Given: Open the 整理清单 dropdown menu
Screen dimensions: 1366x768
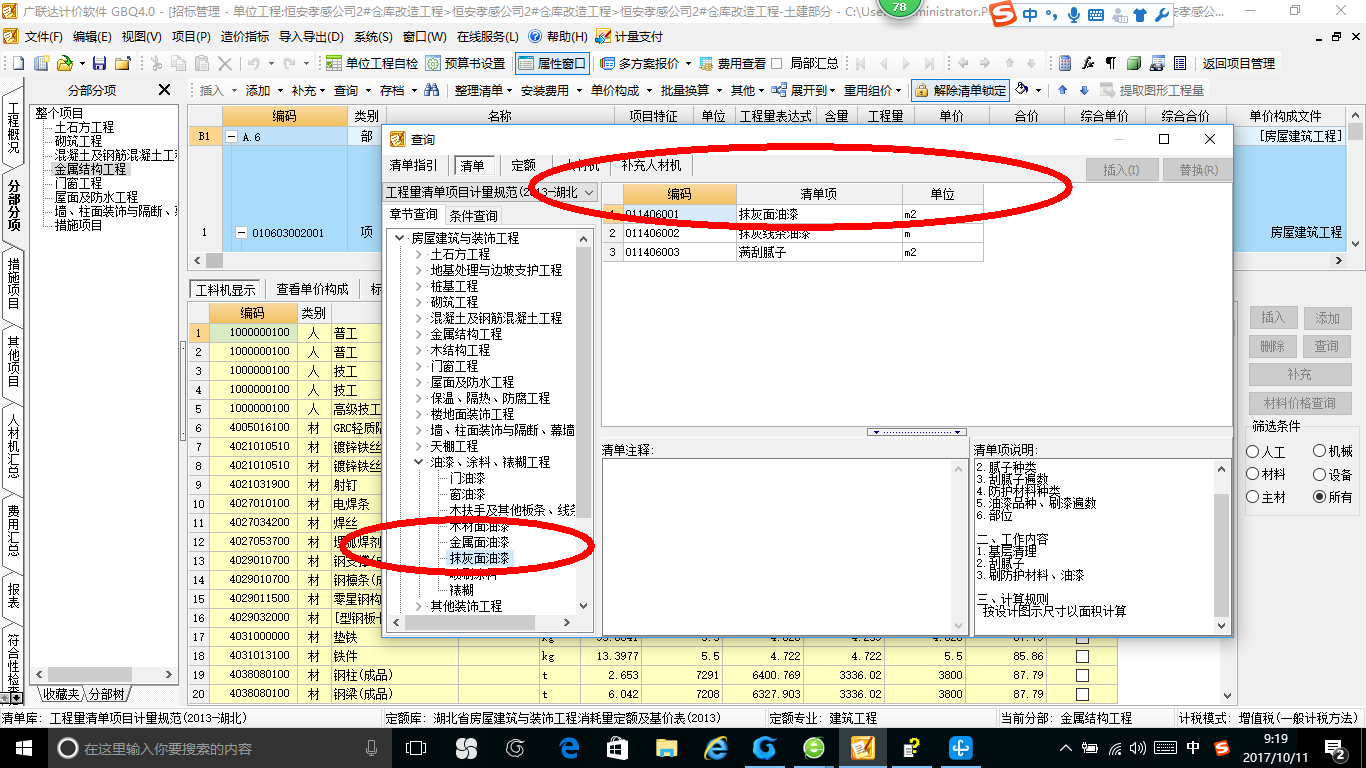Looking at the screenshot, I should click(x=485, y=90).
